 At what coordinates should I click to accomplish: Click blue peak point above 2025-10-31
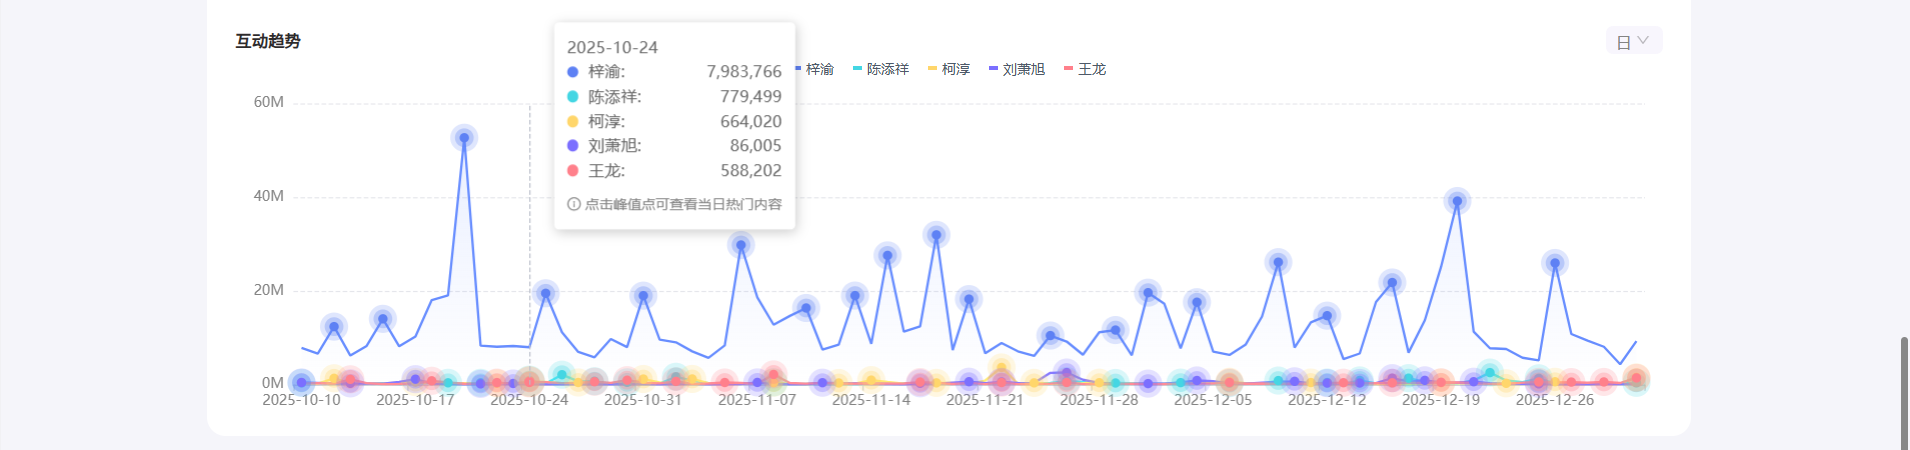[643, 295]
